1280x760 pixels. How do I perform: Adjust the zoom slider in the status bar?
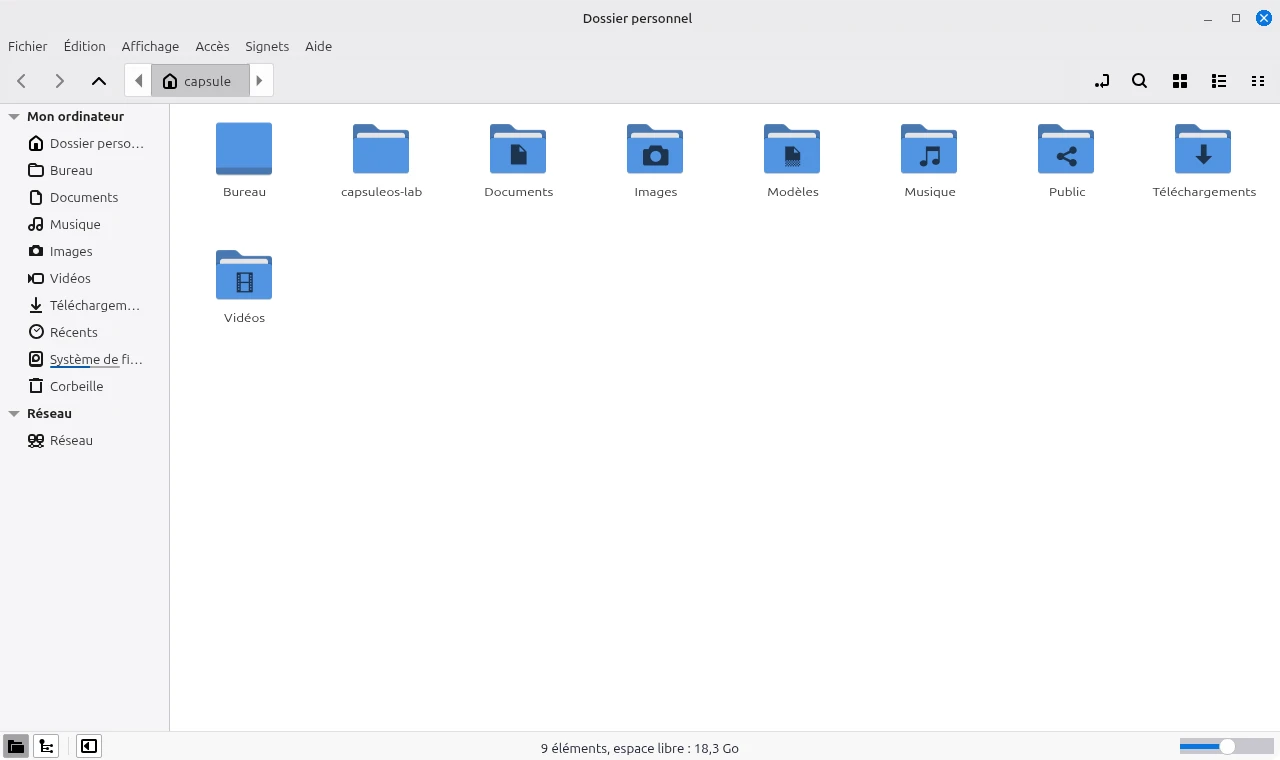1226,746
